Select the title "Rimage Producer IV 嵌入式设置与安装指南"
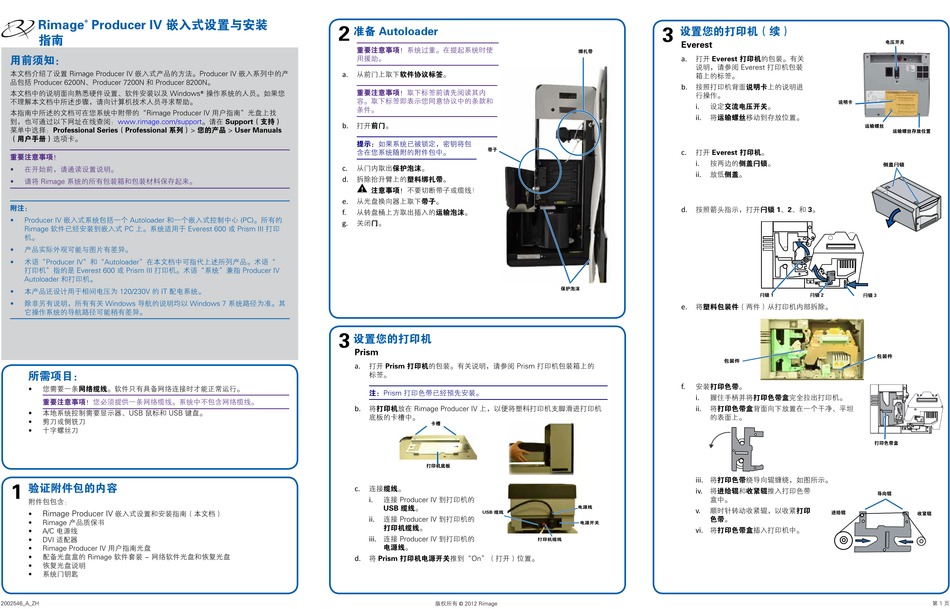Screen dimensions: 950x609 point(153,32)
